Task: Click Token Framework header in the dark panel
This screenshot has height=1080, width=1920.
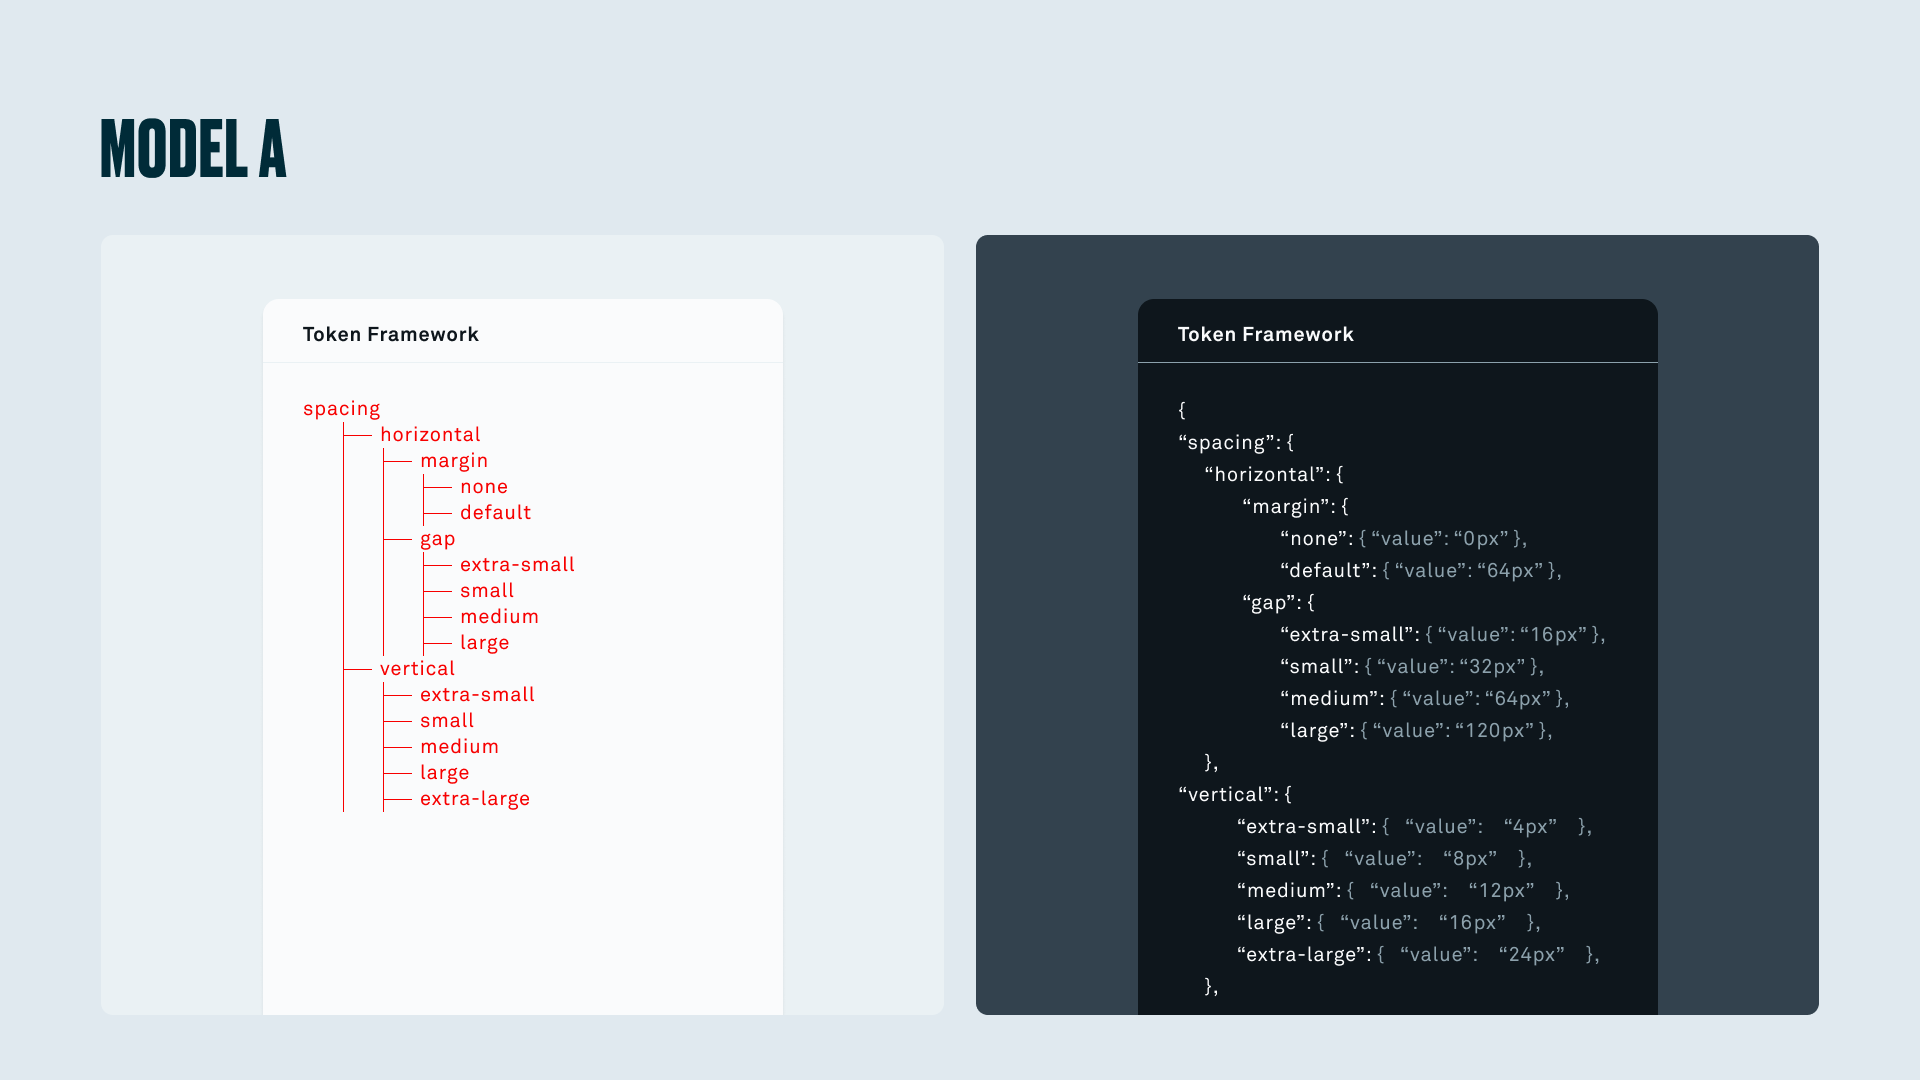Action: point(1266,335)
